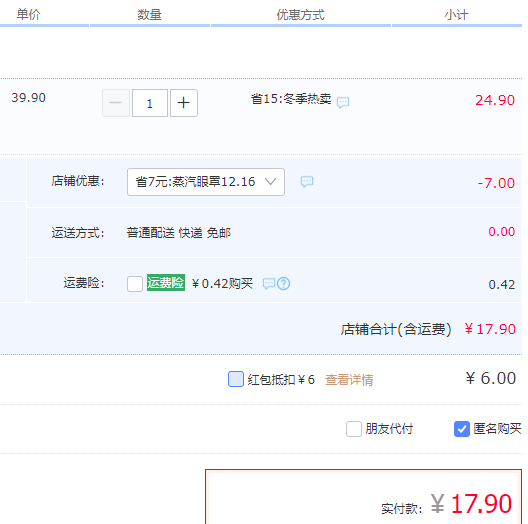528x524 pixels.
Task: Click the chat icon beside ¥0.42购买
Action: point(269,284)
